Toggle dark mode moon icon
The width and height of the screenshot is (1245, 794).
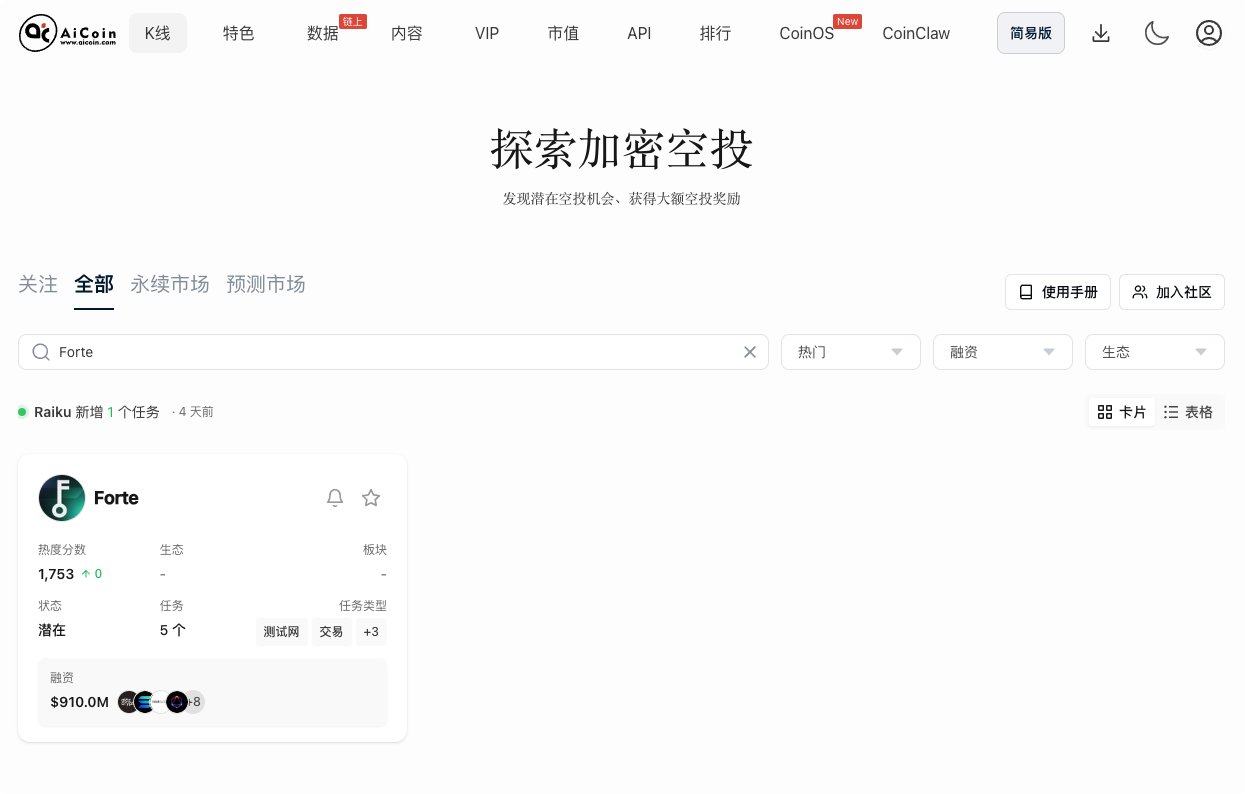(1157, 33)
